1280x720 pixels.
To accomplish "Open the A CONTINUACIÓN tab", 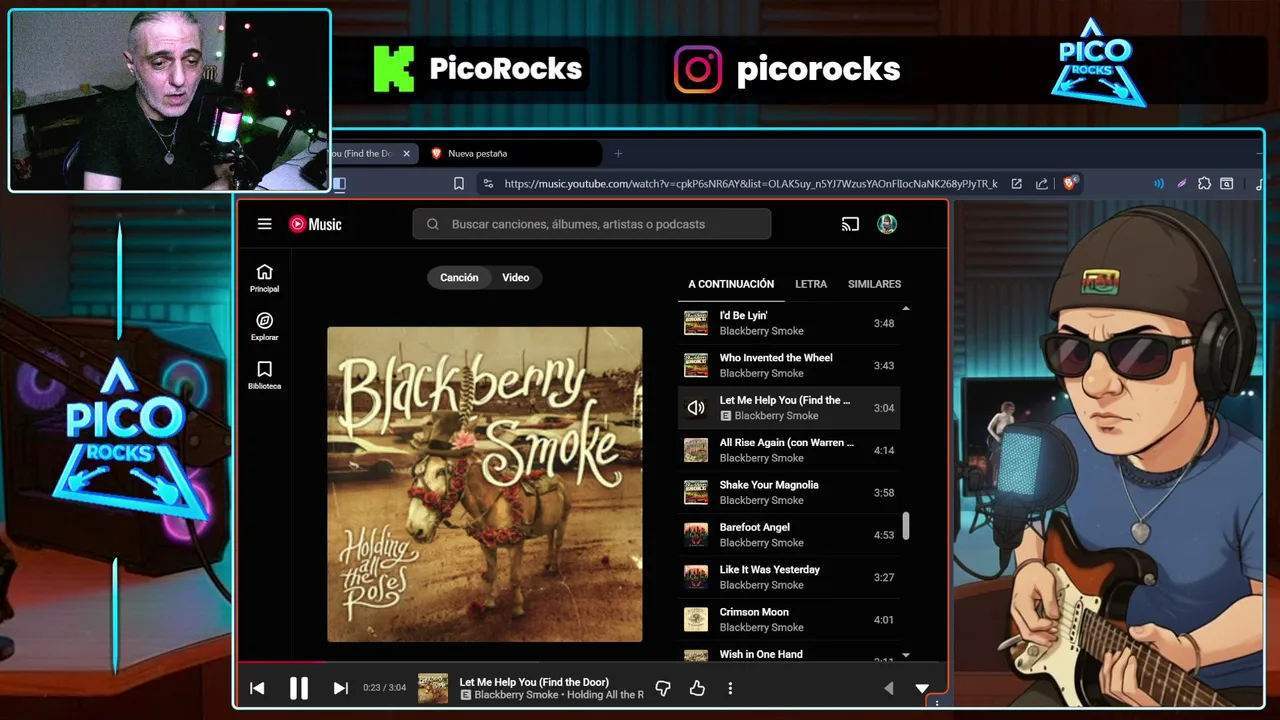I will pos(731,284).
